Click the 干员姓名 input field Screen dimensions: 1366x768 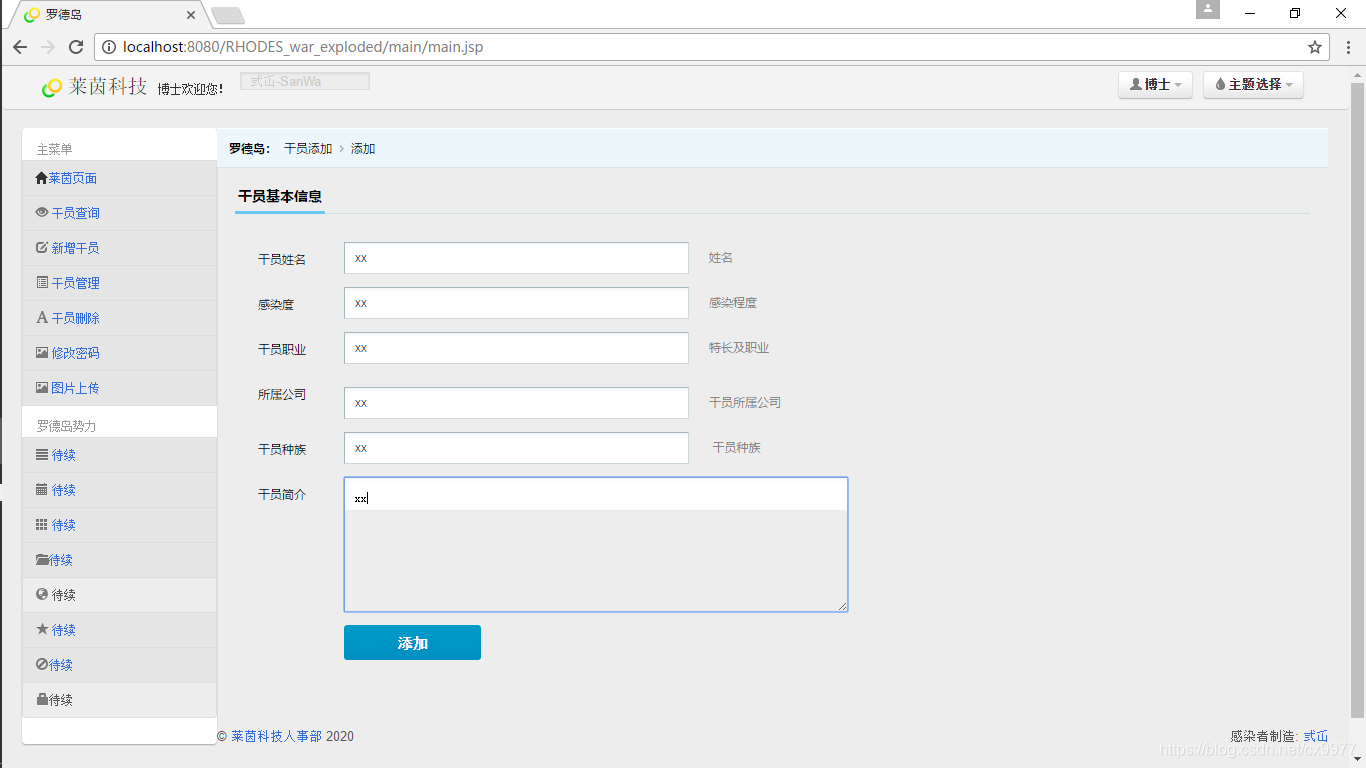pos(516,258)
